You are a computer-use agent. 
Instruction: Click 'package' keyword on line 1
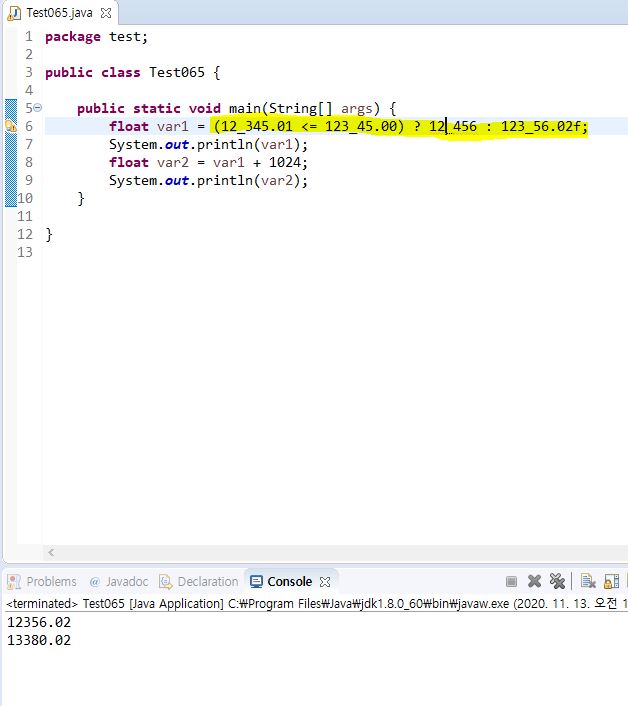point(72,37)
